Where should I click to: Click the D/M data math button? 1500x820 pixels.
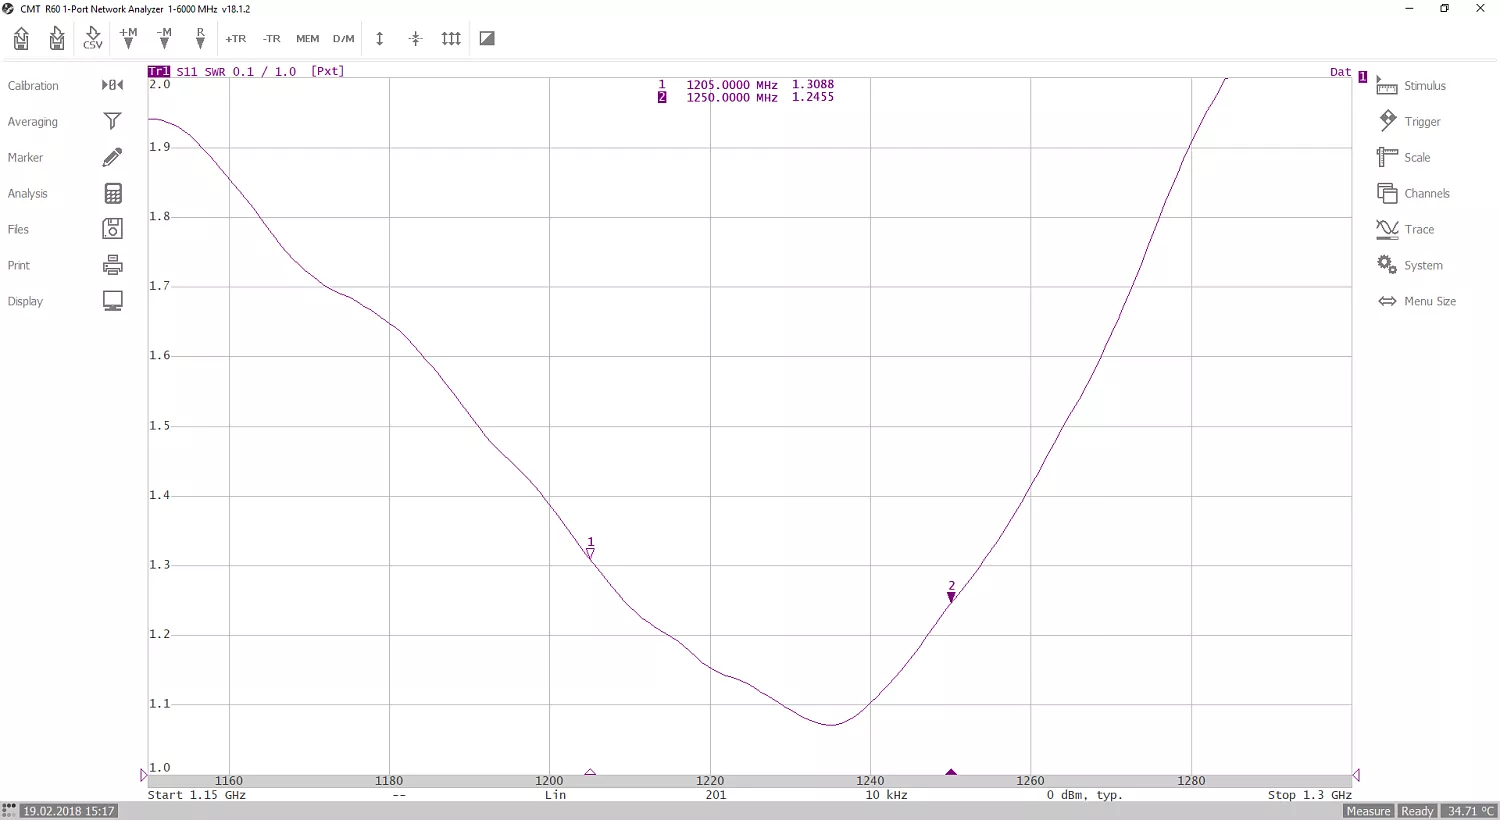pyautogui.click(x=343, y=39)
